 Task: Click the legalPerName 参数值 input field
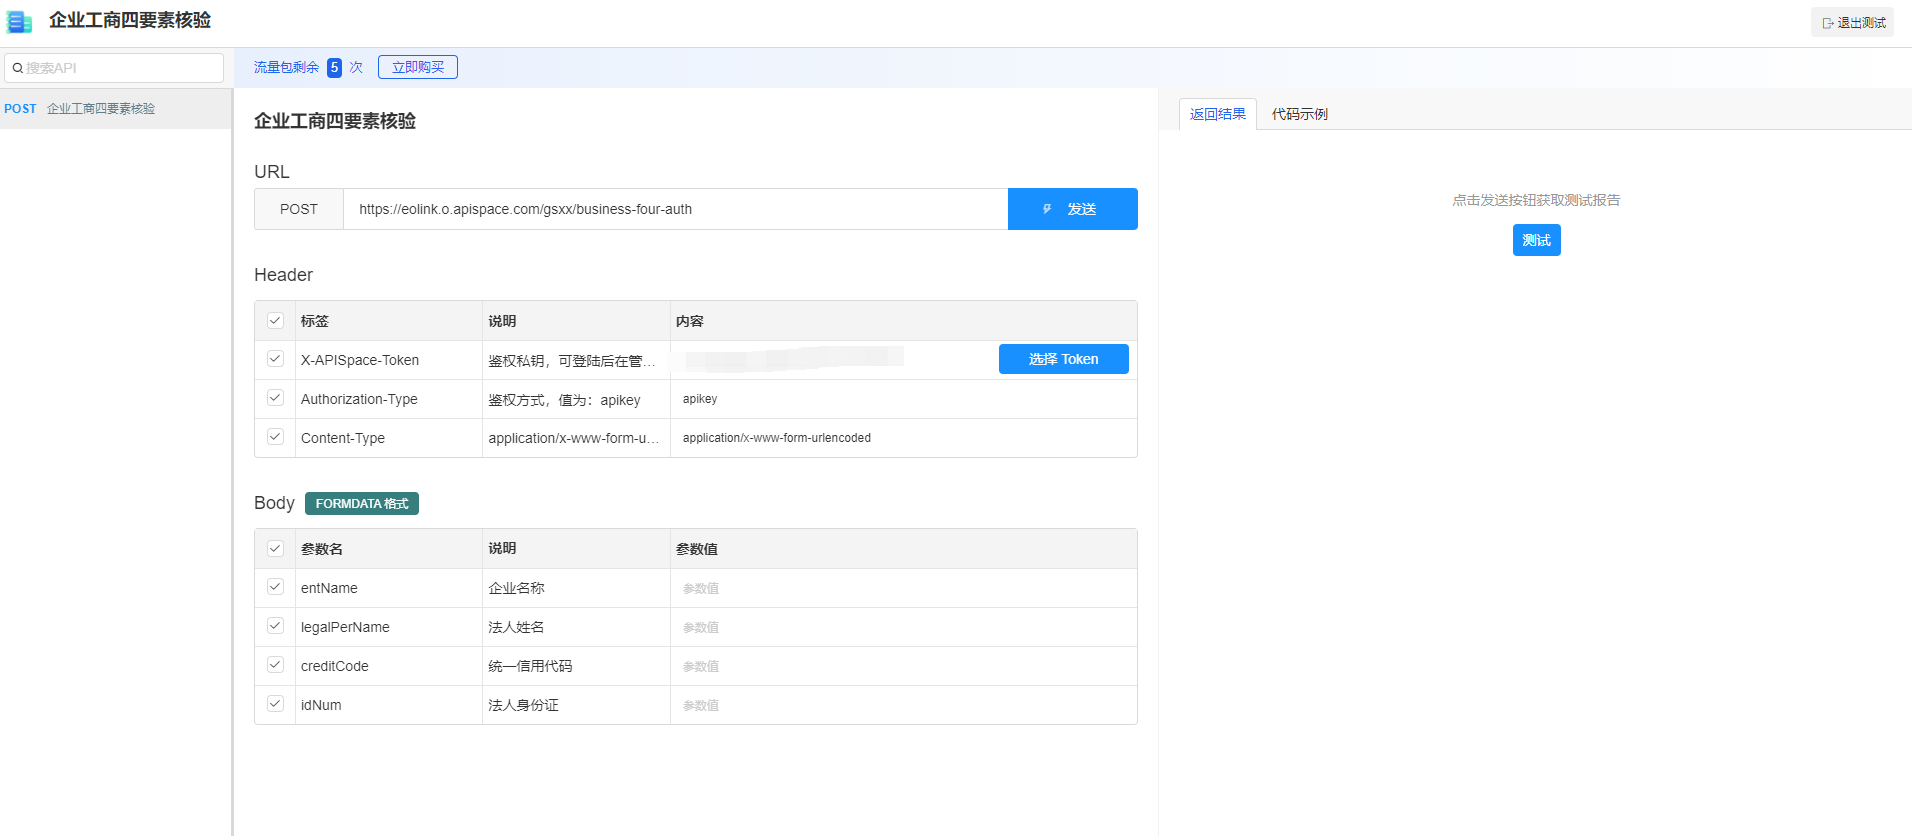904,627
